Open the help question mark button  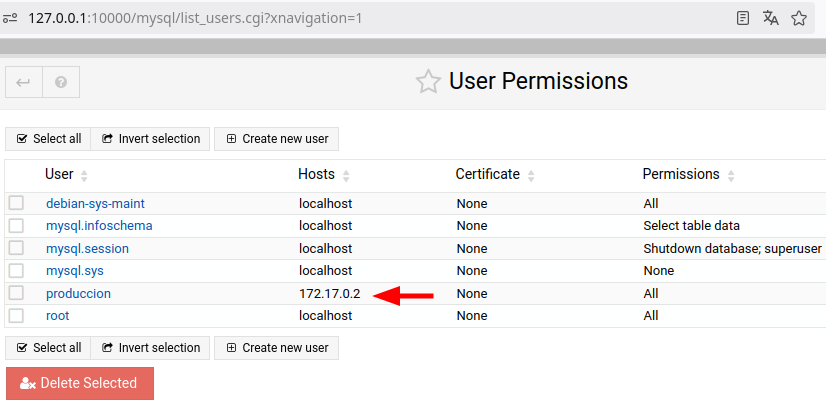click(61, 82)
